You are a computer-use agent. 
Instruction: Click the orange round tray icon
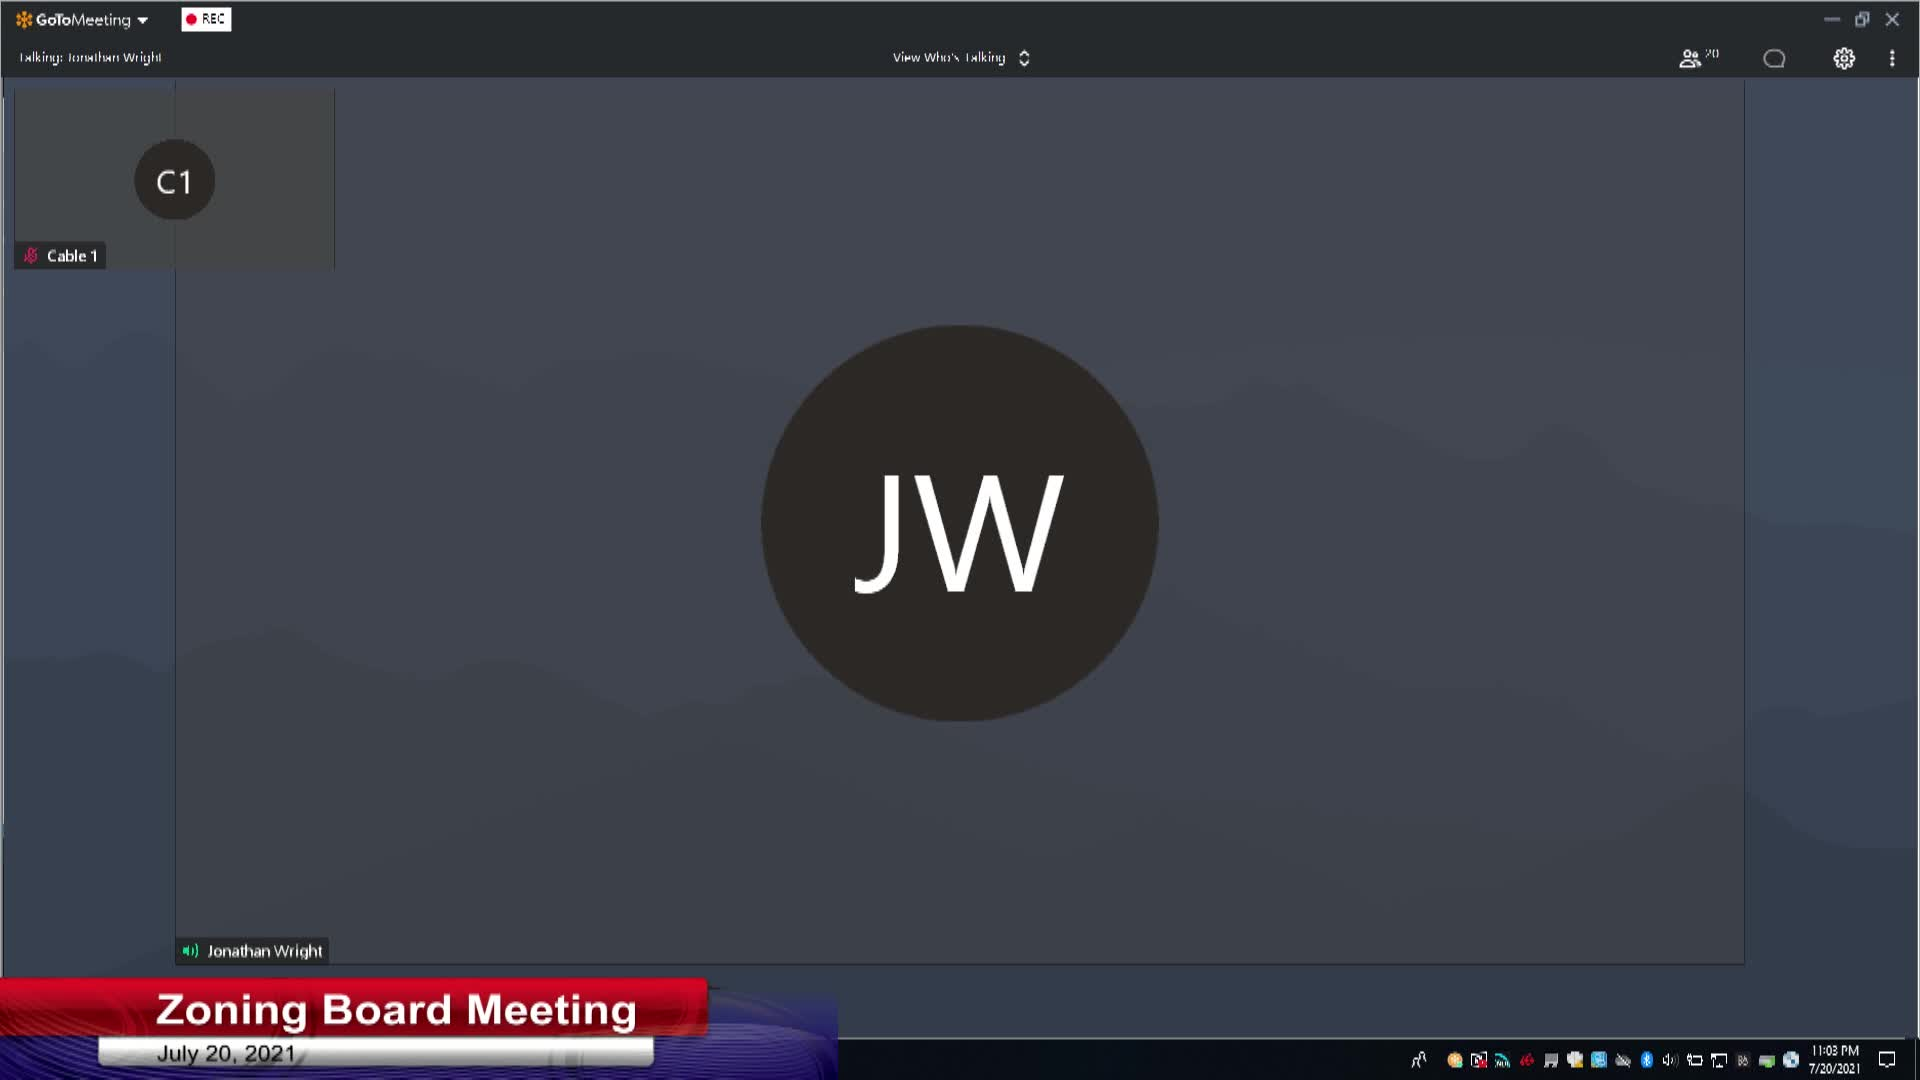point(1455,1060)
